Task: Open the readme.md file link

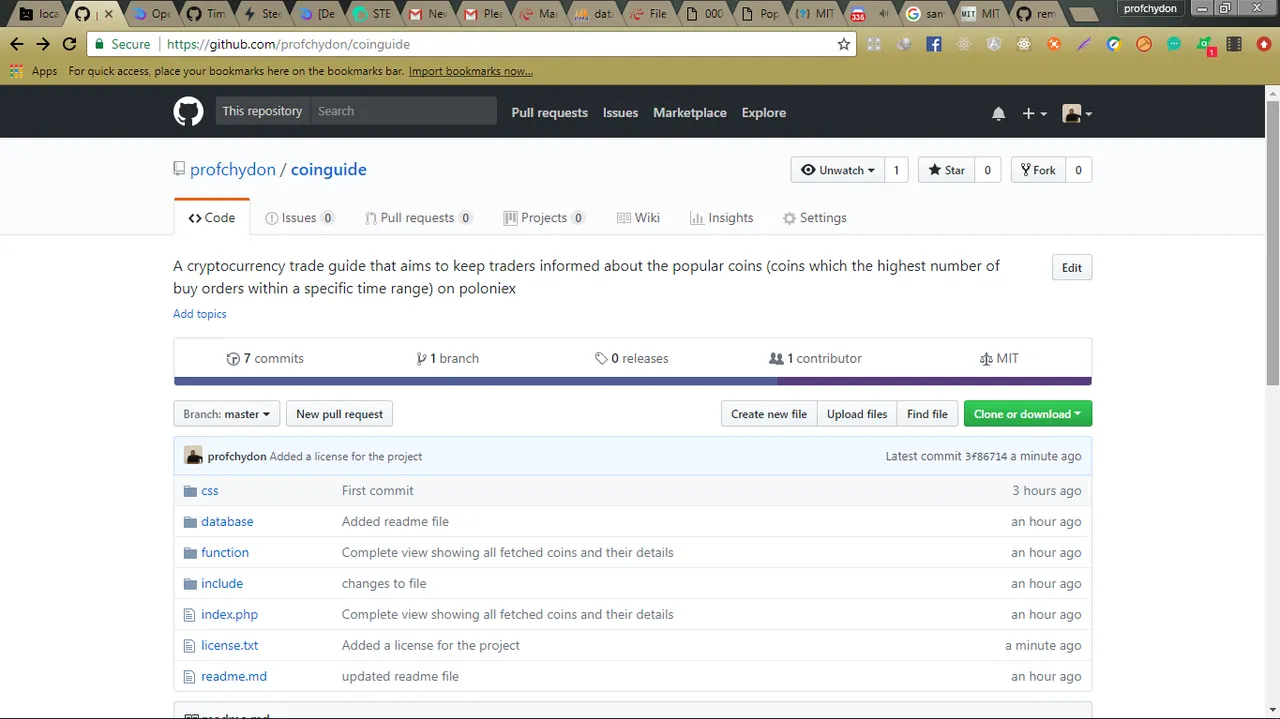Action: pos(234,677)
